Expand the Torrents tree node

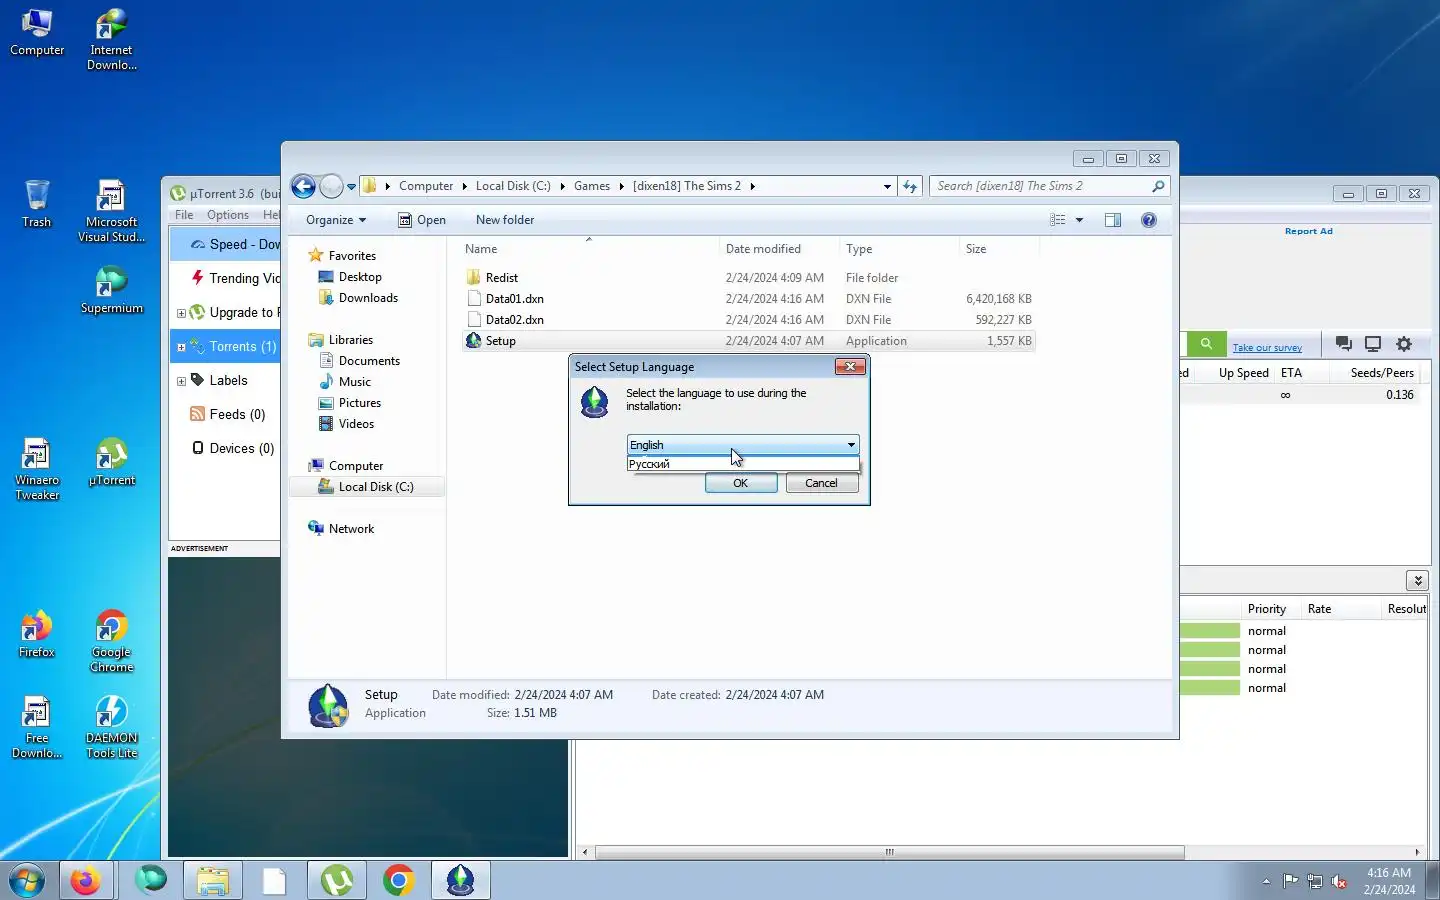(x=181, y=347)
